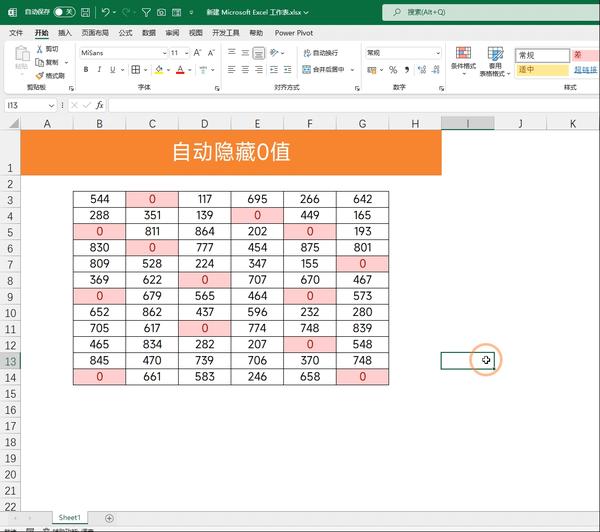Click the text orientation icon
The width and height of the screenshot is (600, 532).
tap(274, 52)
